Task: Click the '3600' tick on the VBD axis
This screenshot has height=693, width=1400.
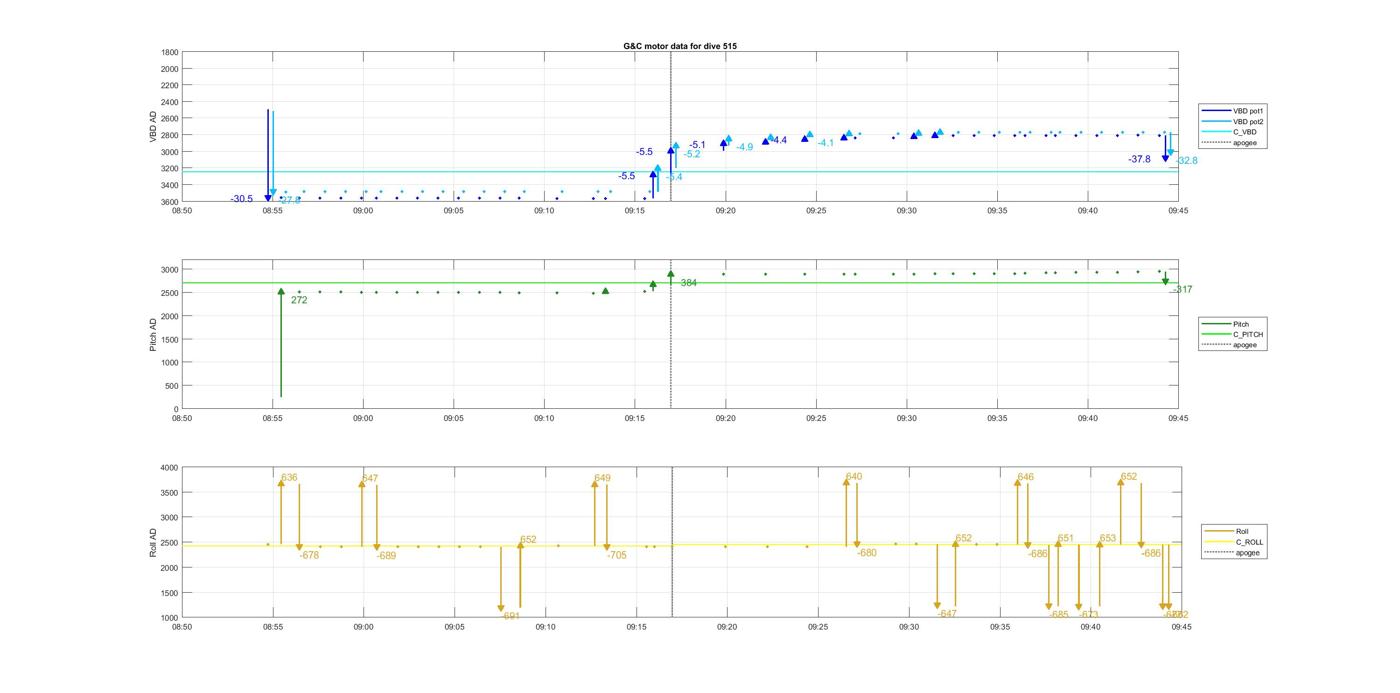Action: 169,202
